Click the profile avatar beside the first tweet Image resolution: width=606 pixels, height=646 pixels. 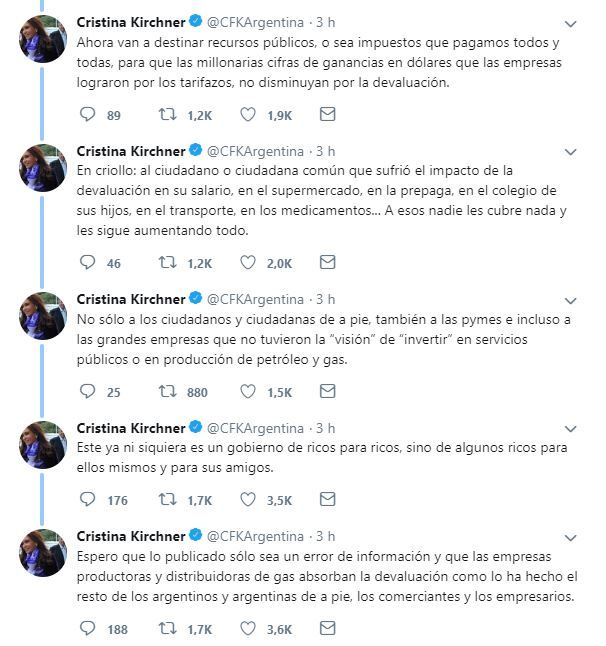(x=43, y=39)
